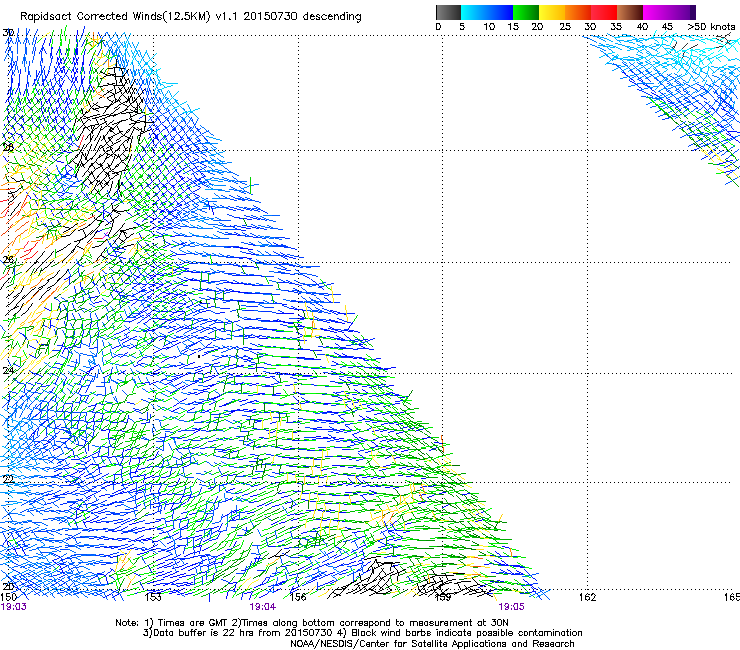Click longitude label '150' on bottom axis
Screen dimensions: 740x650
(8, 597)
